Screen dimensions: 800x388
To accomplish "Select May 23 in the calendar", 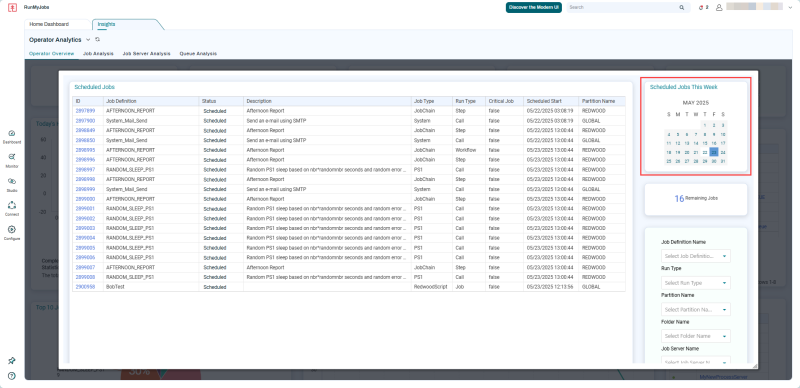I will (x=714, y=152).
